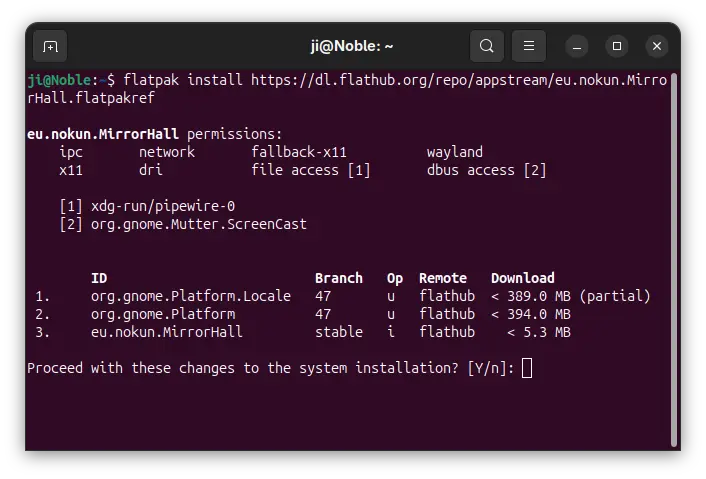Maximize the terminal window
This screenshot has width=706, height=479.
click(x=617, y=46)
